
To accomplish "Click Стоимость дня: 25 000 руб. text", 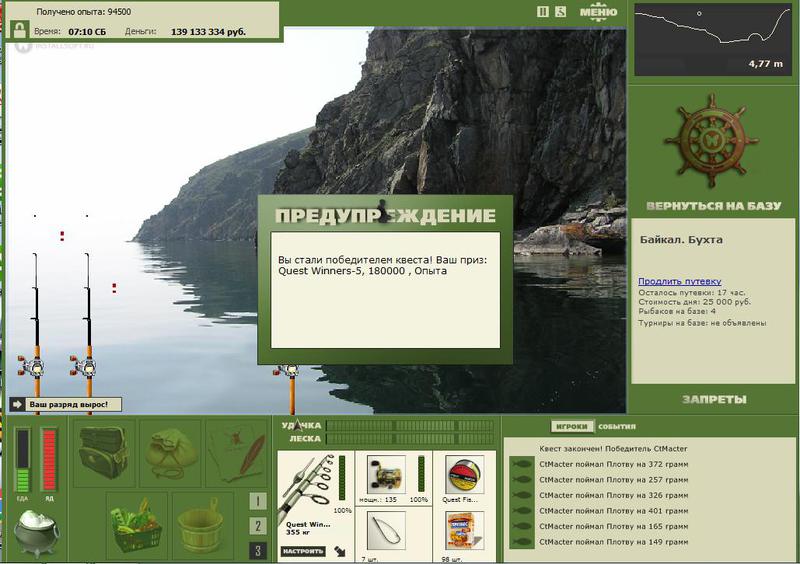I will tap(694, 302).
